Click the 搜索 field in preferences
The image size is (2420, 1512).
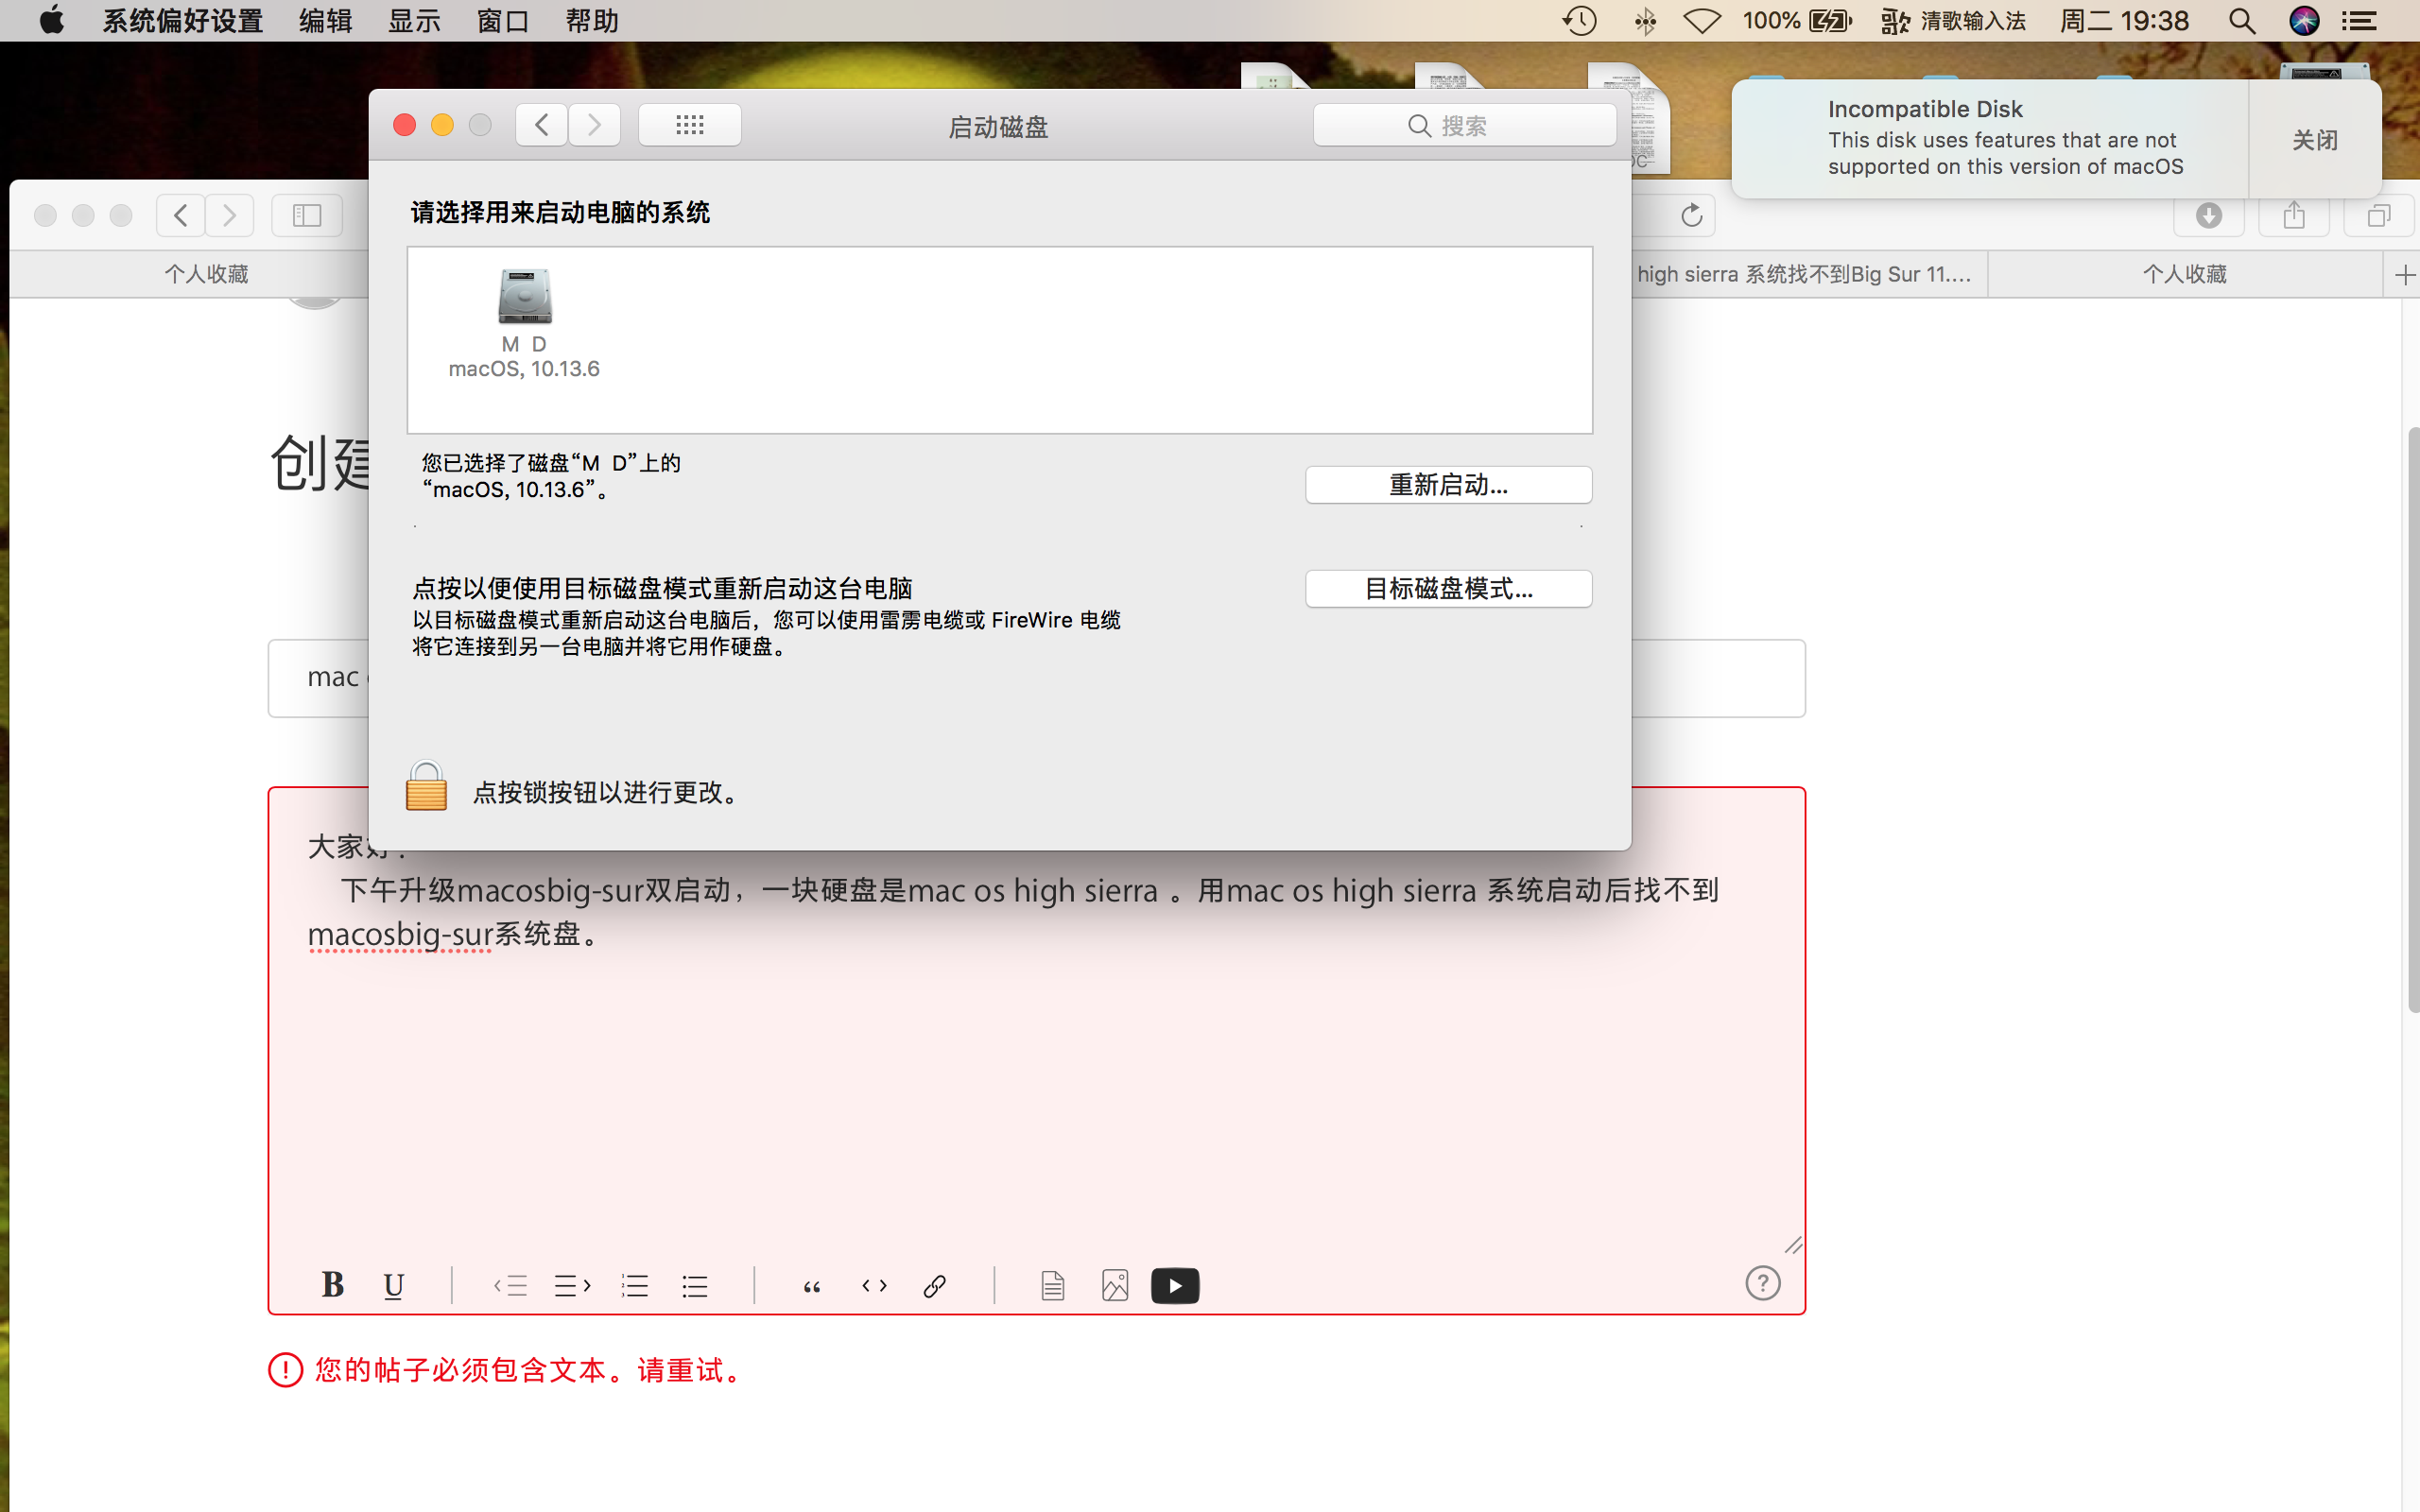pos(1464,126)
